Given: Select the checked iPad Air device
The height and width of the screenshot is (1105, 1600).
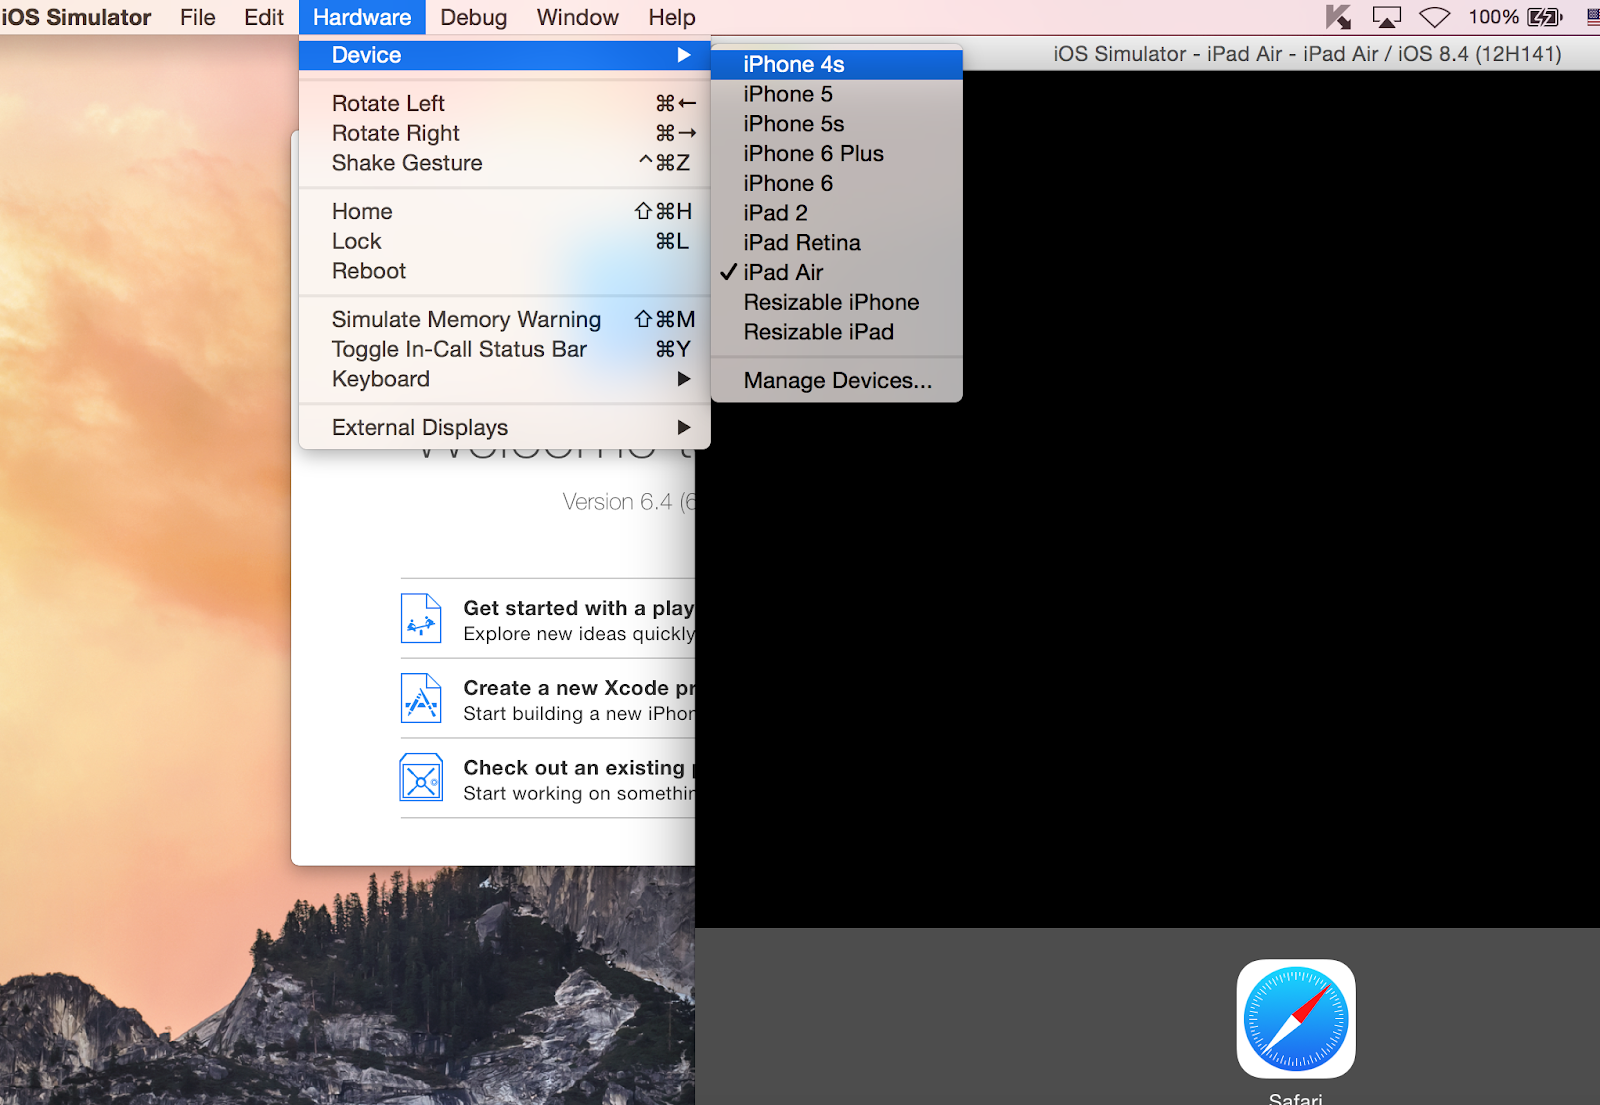Looking at the screenshot, I should [837, 272].
